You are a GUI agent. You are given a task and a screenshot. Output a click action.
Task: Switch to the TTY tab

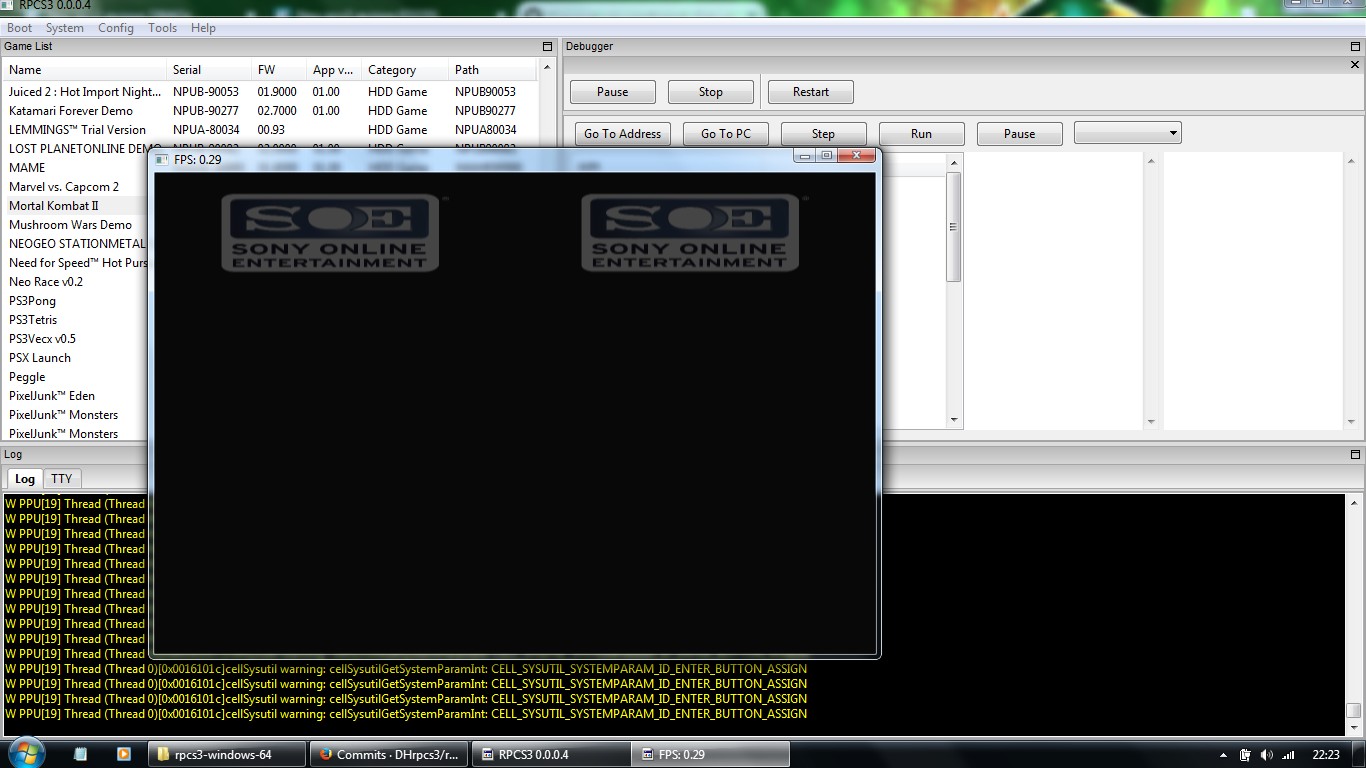[62, 479]
